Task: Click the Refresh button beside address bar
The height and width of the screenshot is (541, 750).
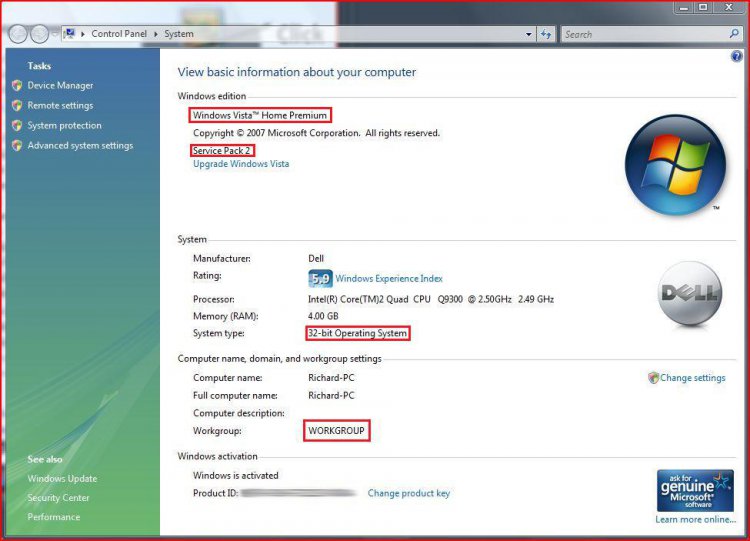Action: 546,34
